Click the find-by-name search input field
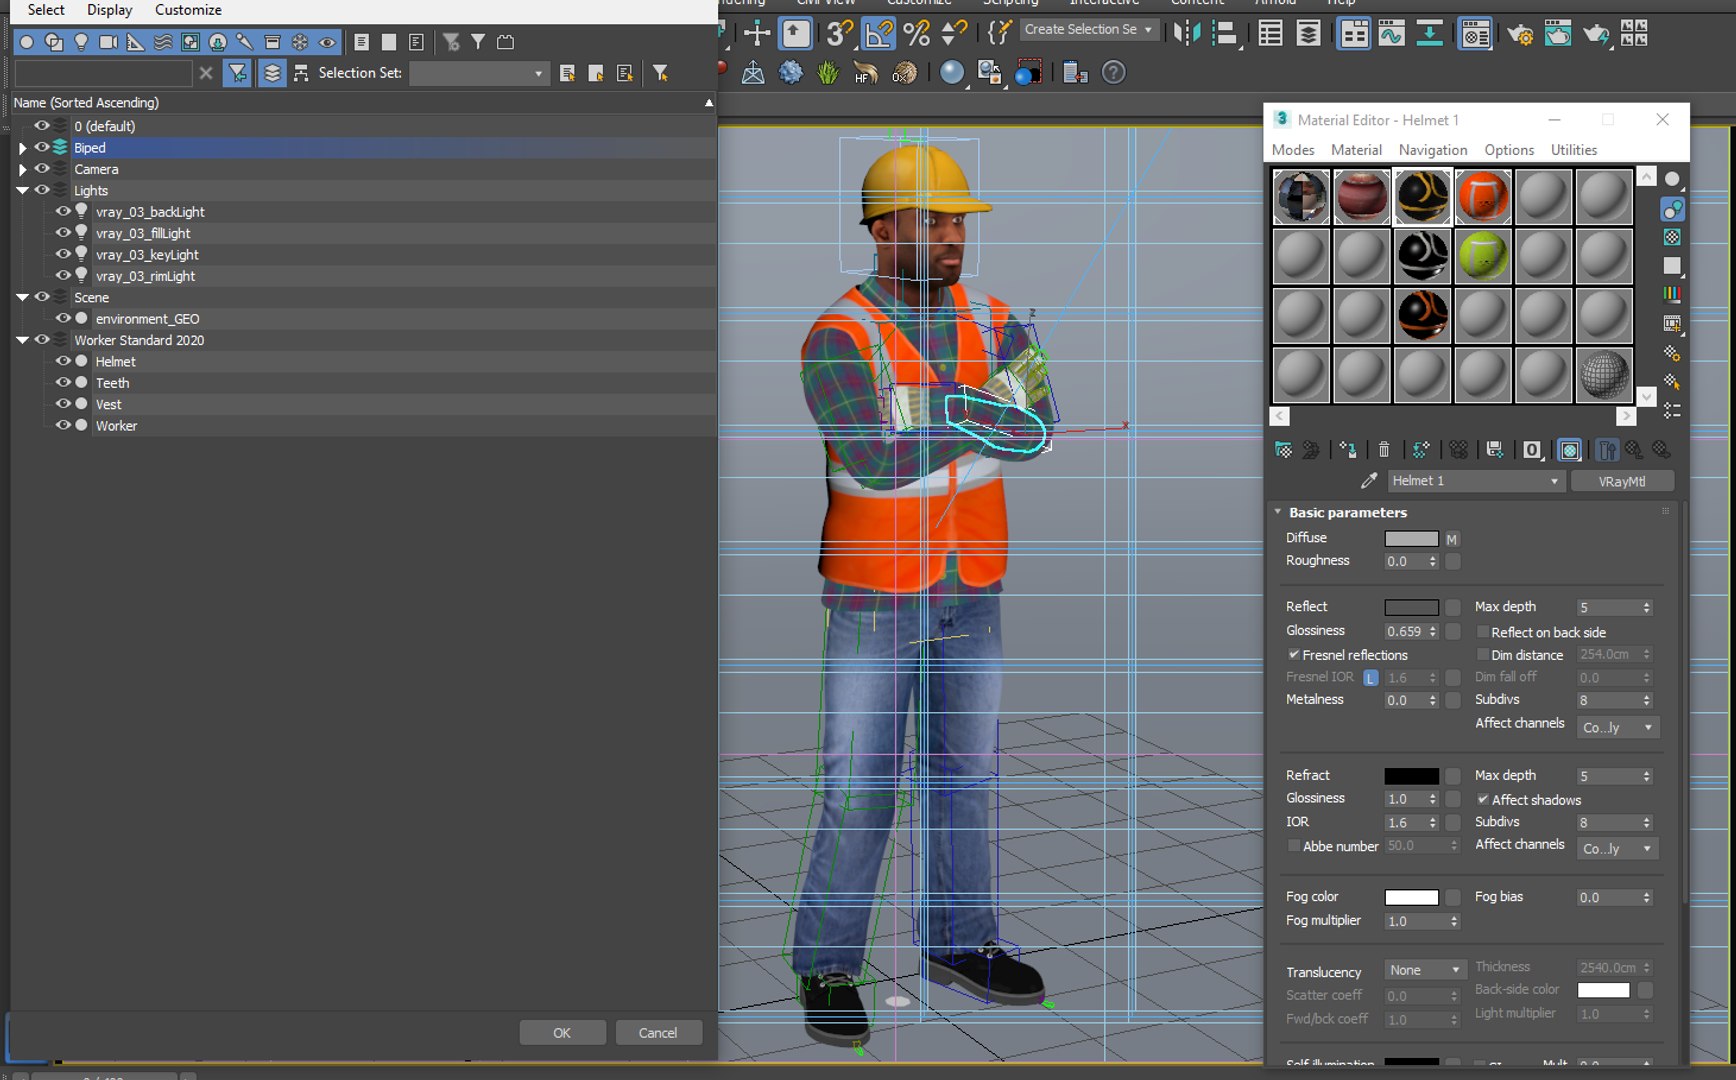 [103, 73]
